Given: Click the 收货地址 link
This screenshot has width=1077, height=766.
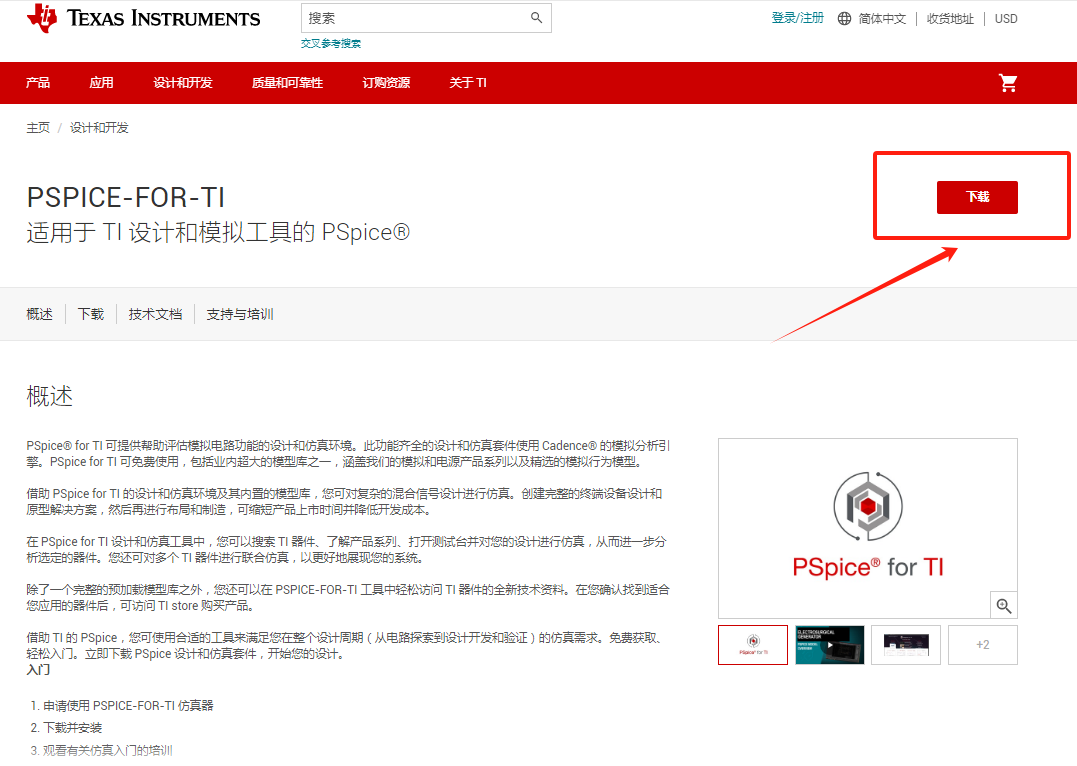Looking at the screenshot, I should (x=950, y=19).
